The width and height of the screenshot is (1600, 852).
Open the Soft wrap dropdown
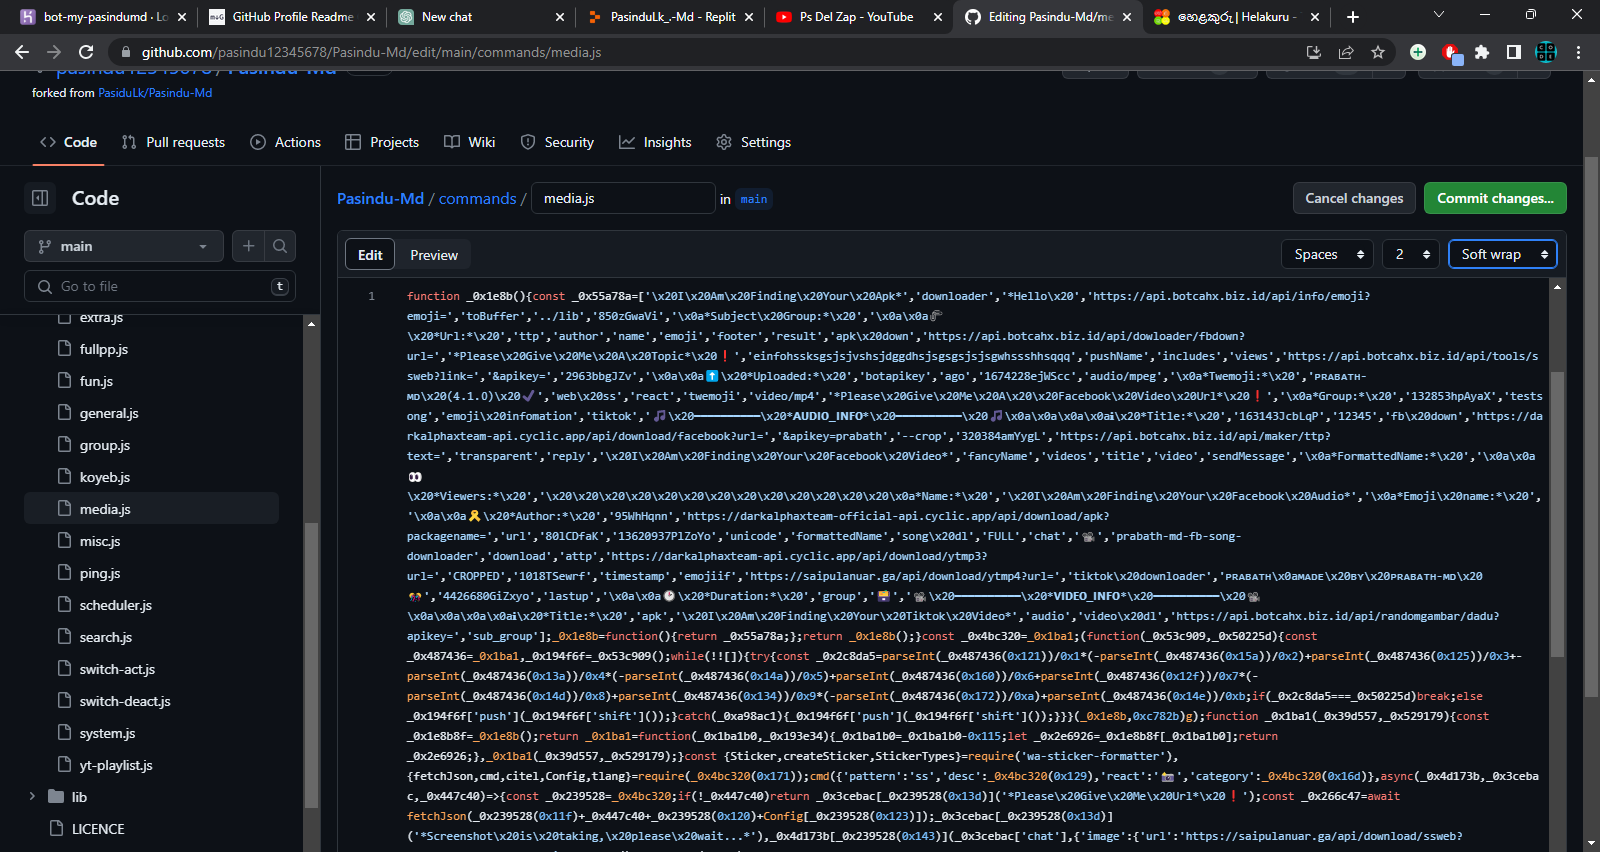point(1502,254)
